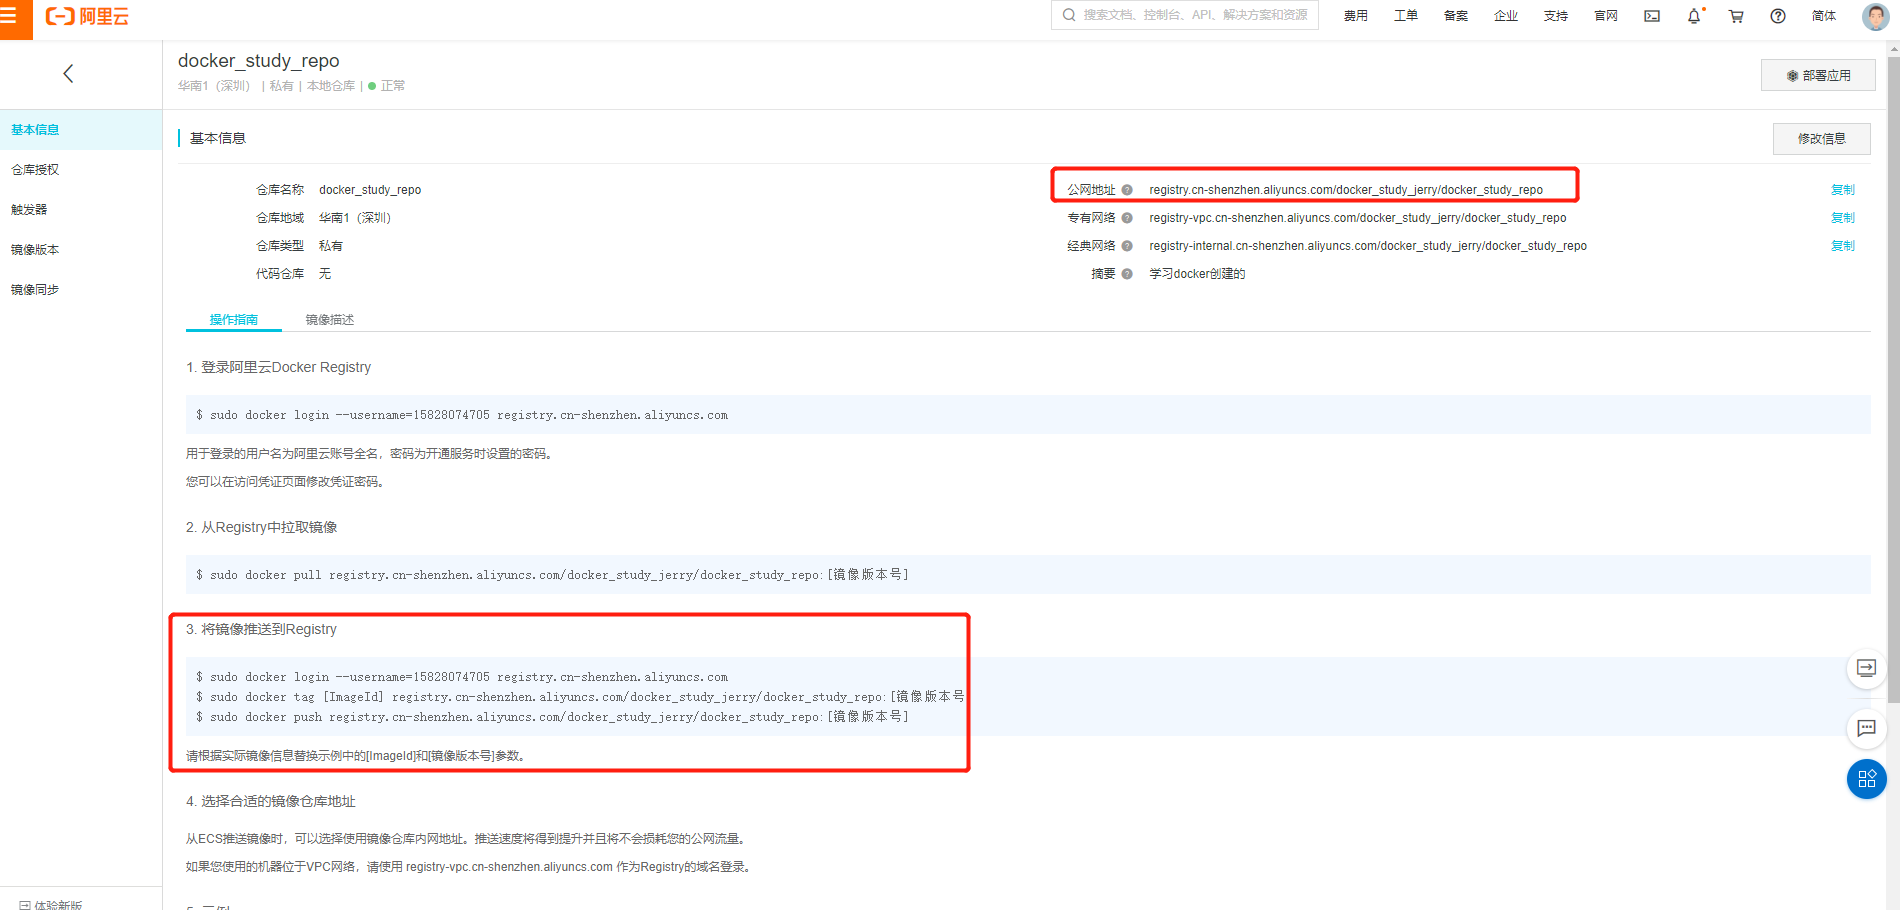Click the 部署应用 button

(1818, 75)
